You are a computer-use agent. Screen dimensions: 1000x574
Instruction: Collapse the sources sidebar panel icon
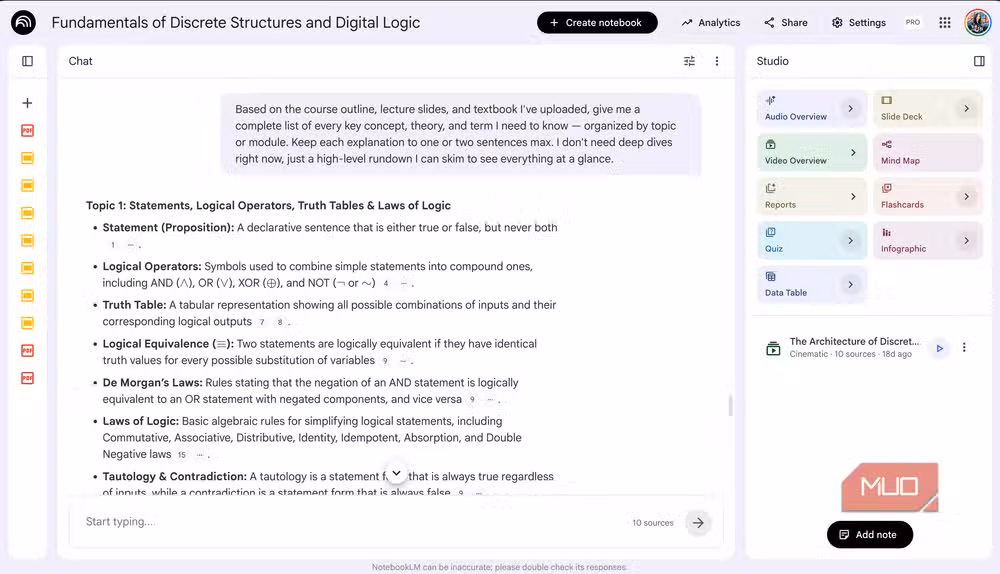(x=27, y=61)
